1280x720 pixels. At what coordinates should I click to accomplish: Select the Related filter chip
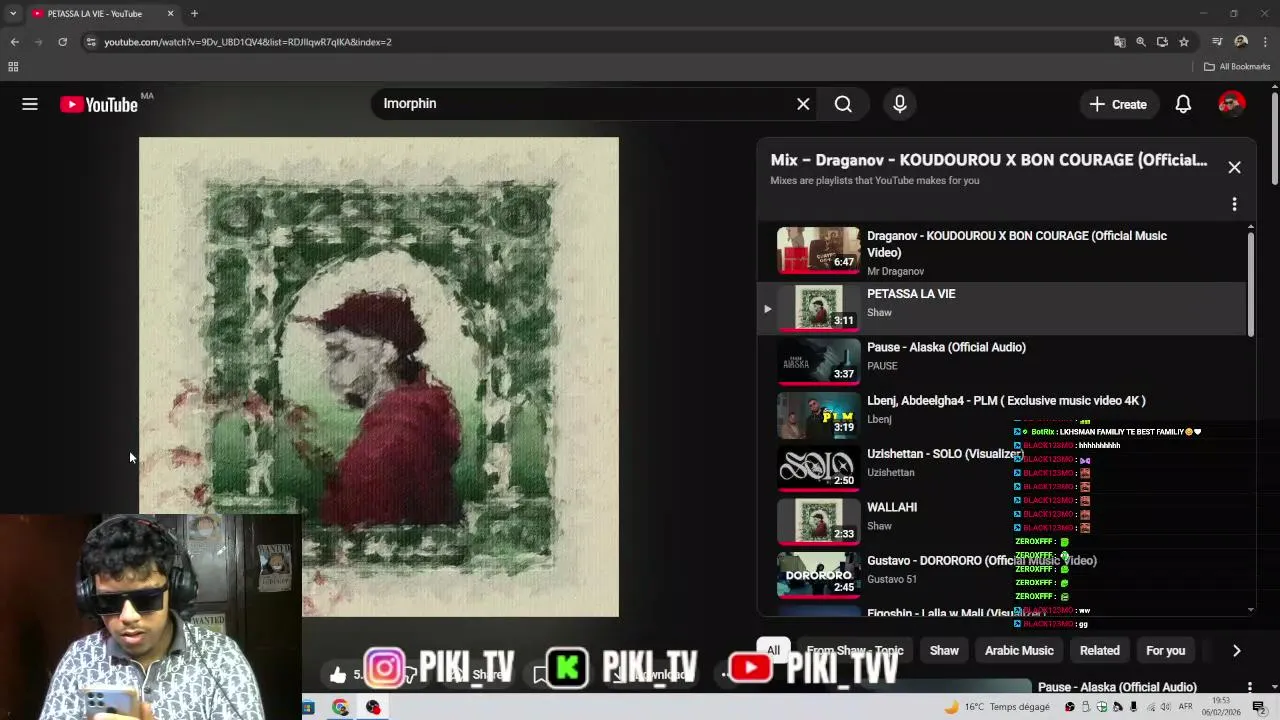coord(1099,650)
